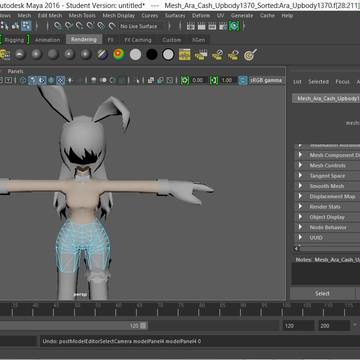Click the black surface shader sphere shelf icon
360x360 pixels.
[x=152, y=54]
